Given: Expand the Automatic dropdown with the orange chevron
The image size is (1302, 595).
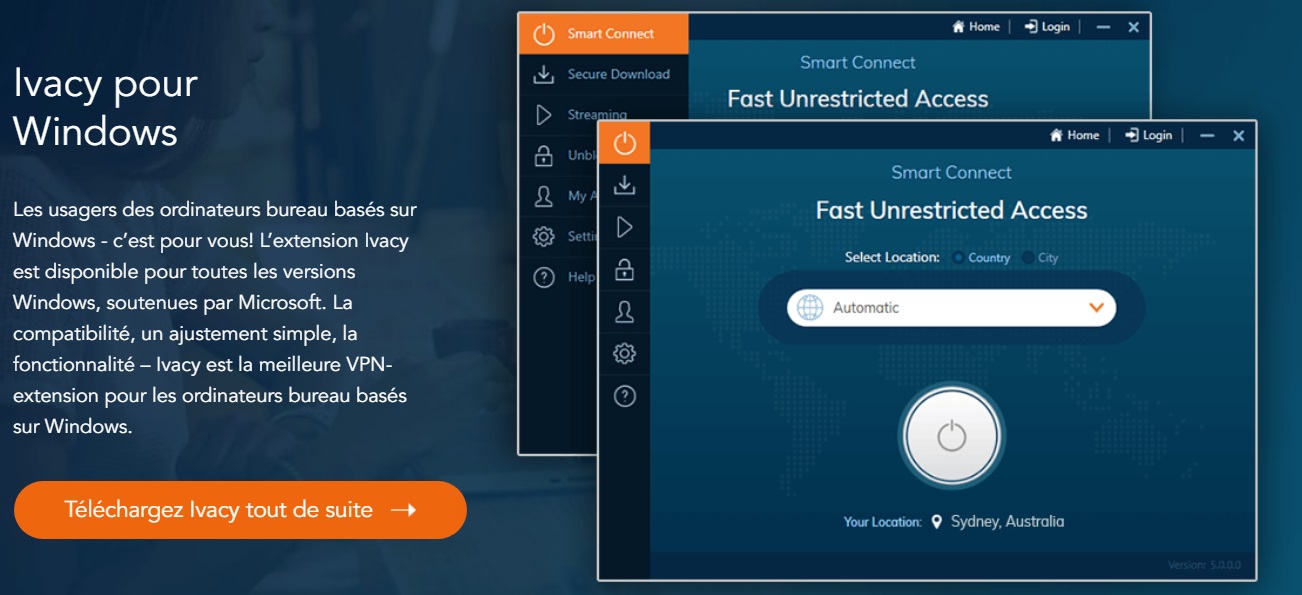Looking at the screenshot, I should 1096,308.
